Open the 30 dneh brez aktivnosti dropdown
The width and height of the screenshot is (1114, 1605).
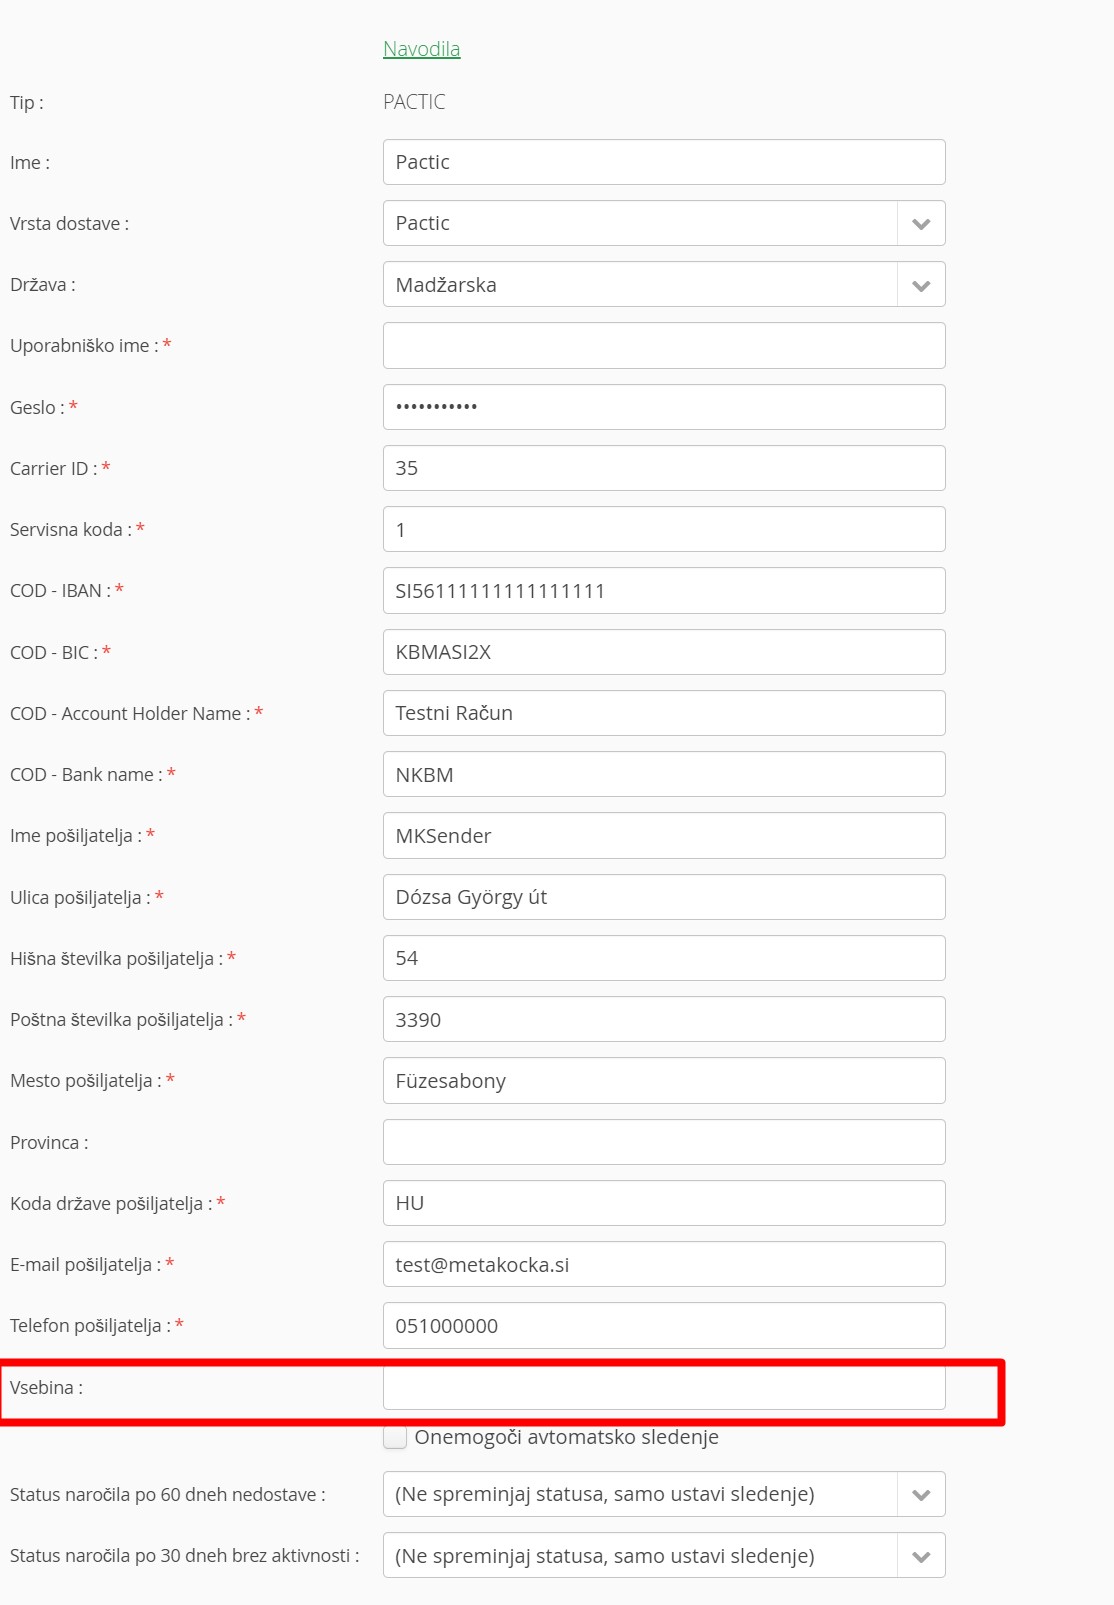click(x=663, y=1556)
